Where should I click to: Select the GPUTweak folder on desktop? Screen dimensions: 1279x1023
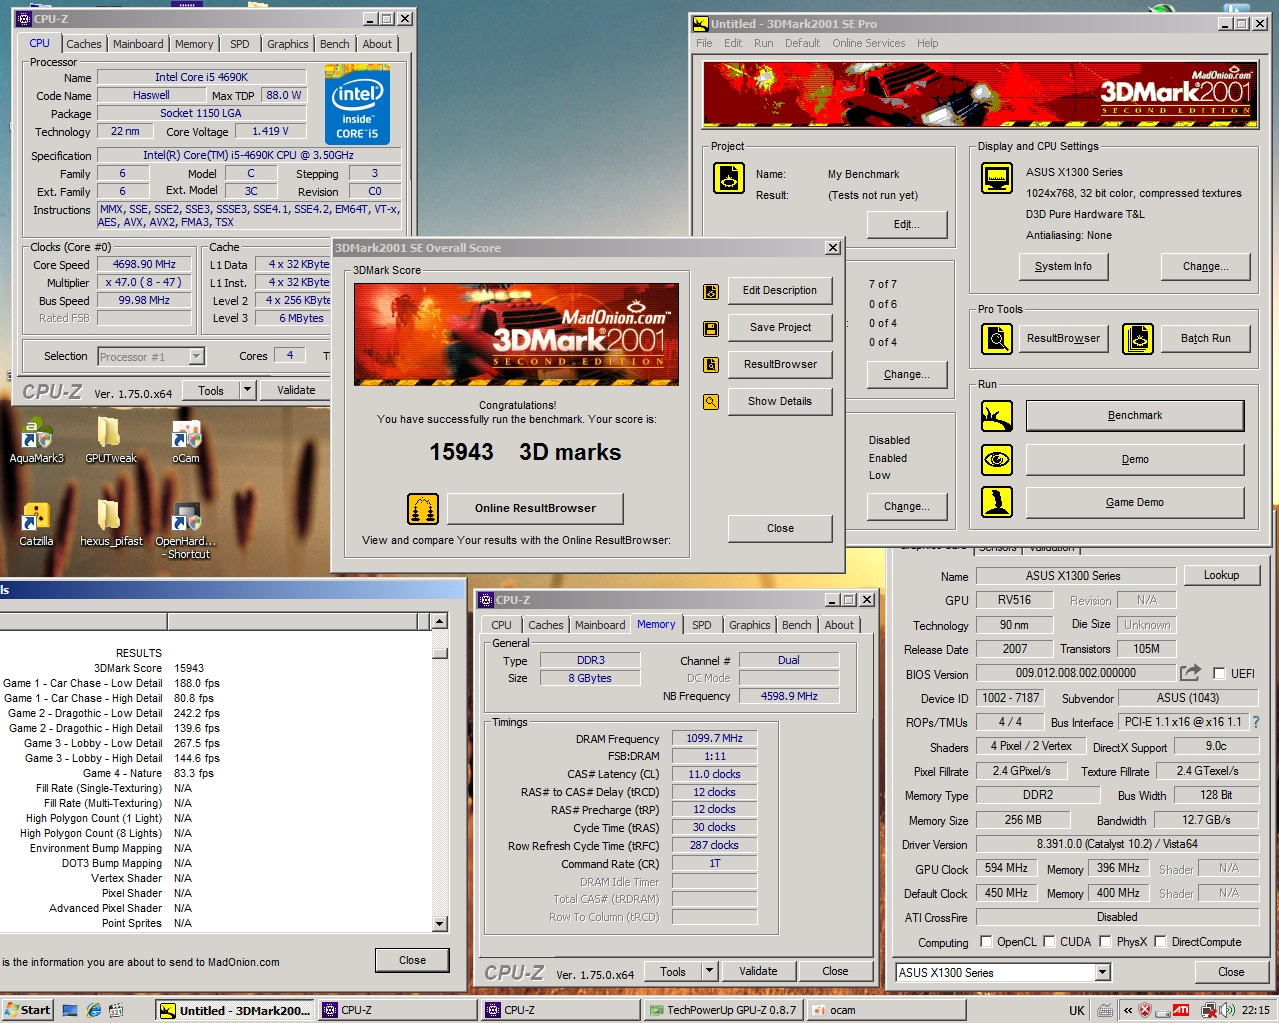(111, 441)
